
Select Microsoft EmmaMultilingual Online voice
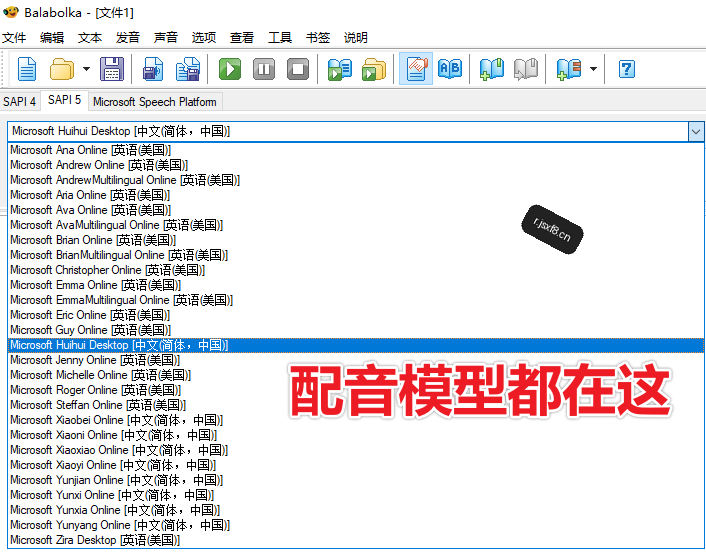point(356,300)
